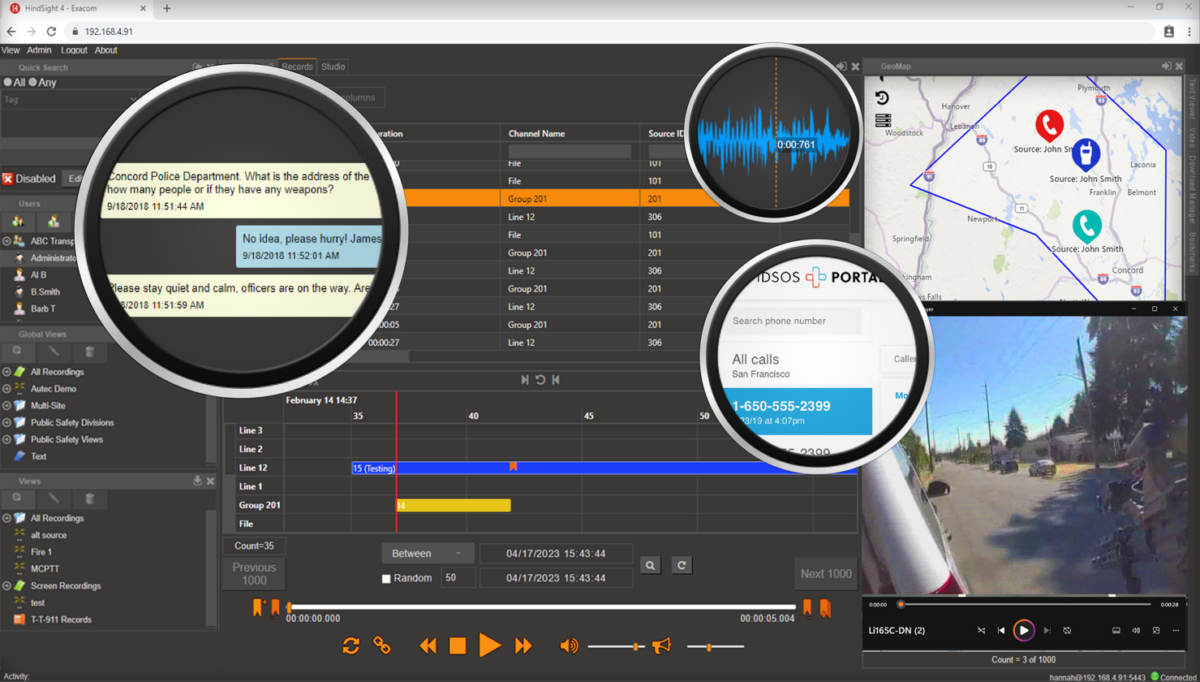
Task: Click the loop playback icon above playback controls
Action: 350,645
